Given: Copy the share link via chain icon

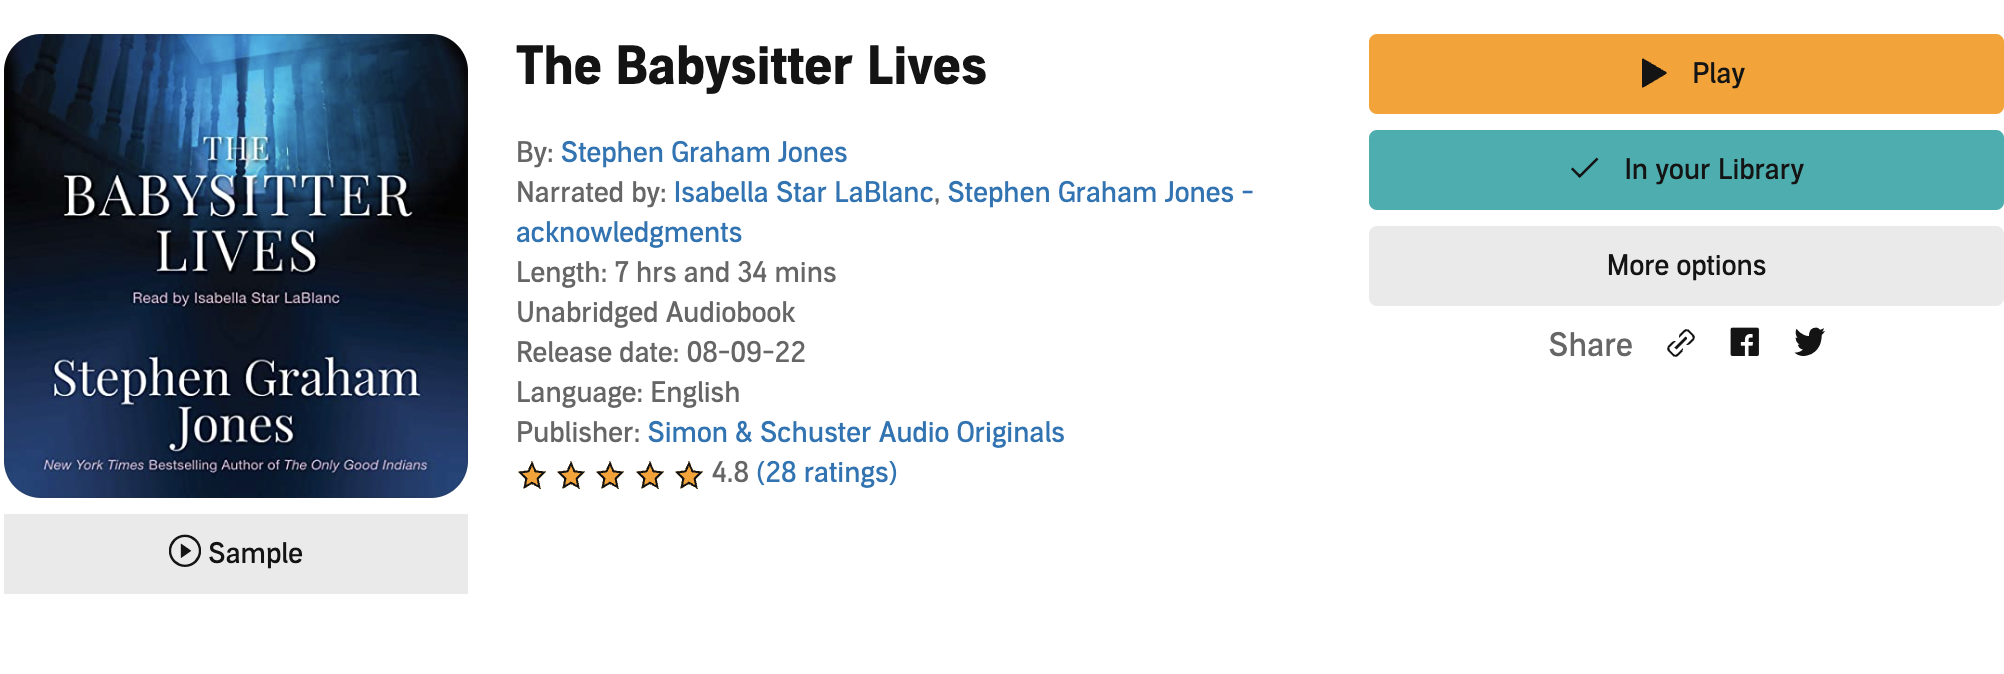Looking at the screenshot, I should tap(1681, 343).
